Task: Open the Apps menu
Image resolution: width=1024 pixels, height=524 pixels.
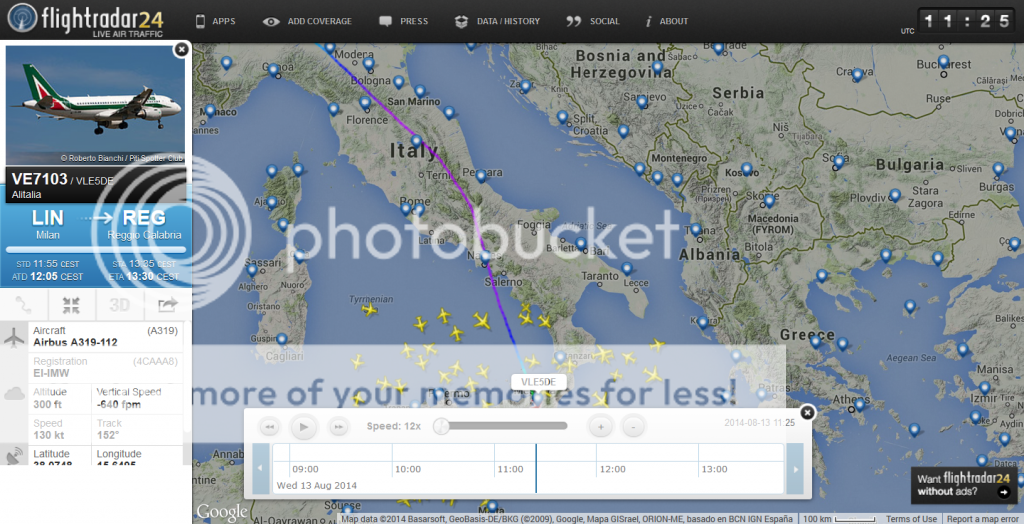Action: tap(214, 21)
